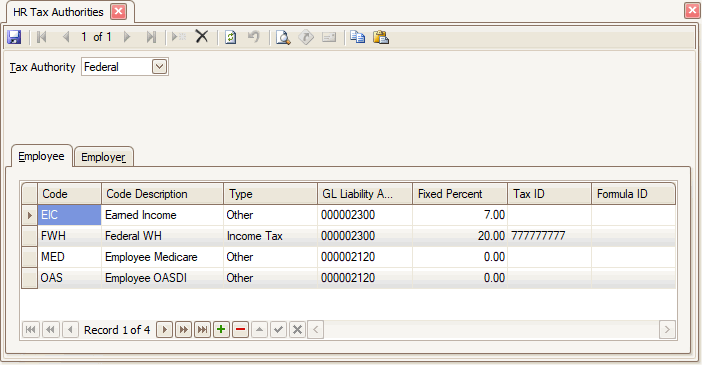The width and height of the screenshot is (702, 365).
Task: Click the 777777777 Tax ID cell
Action: click(549, 236)
